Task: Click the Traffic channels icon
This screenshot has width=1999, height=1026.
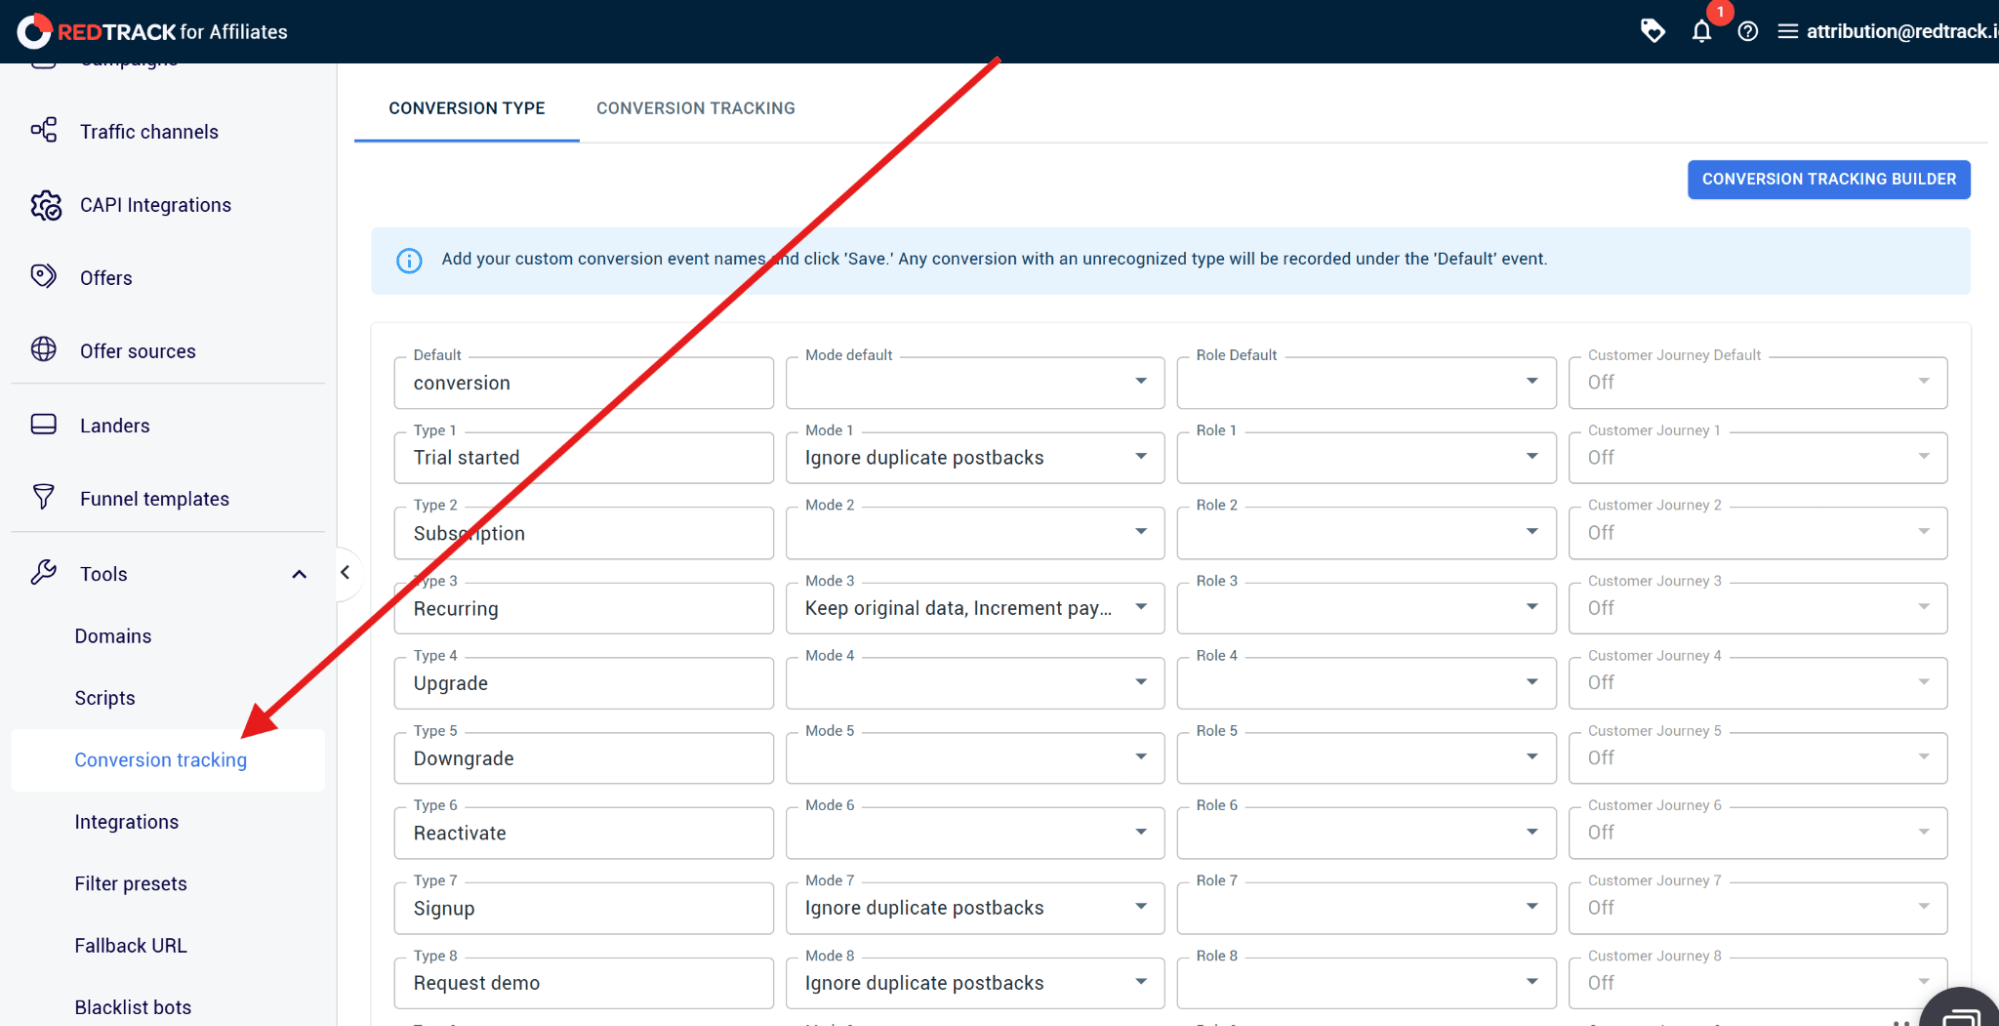Action: 44,130
